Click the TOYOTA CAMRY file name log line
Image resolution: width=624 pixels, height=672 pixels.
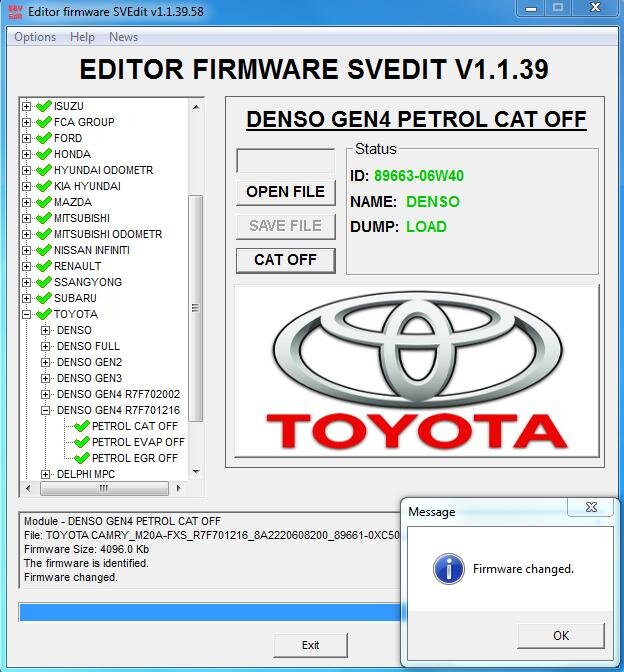212,535
